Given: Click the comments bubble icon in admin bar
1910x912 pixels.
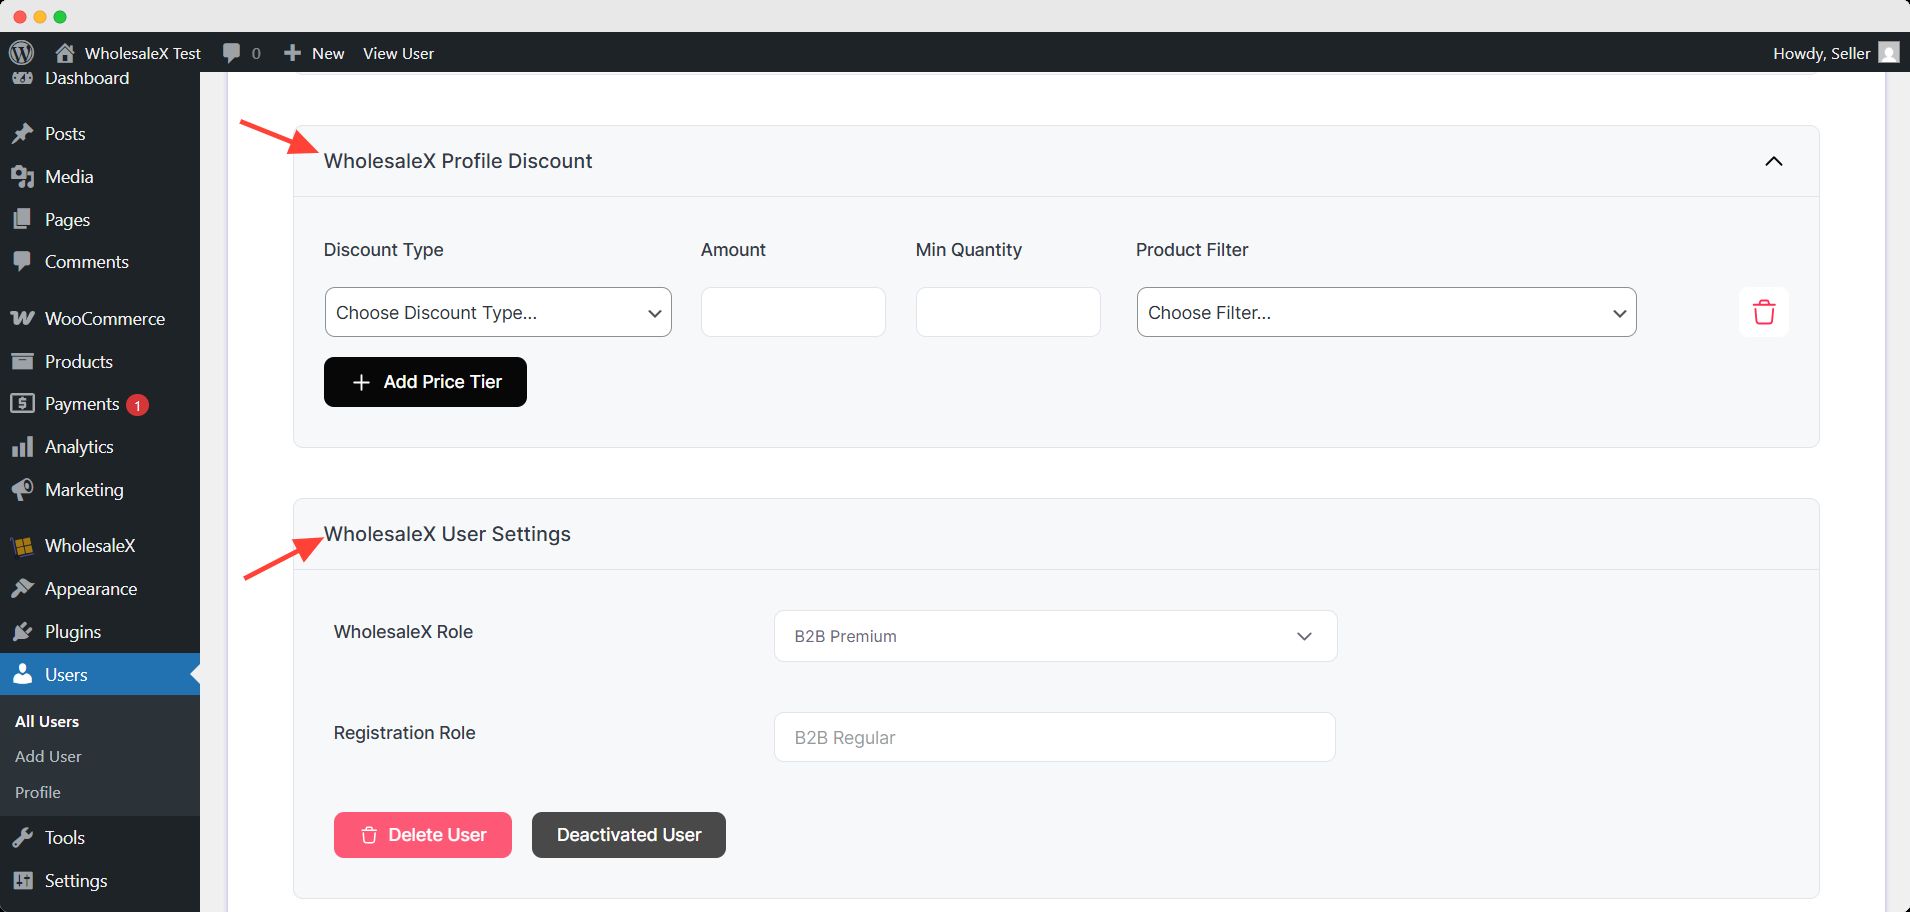Looking at the screenshot, I should point(231,53).
